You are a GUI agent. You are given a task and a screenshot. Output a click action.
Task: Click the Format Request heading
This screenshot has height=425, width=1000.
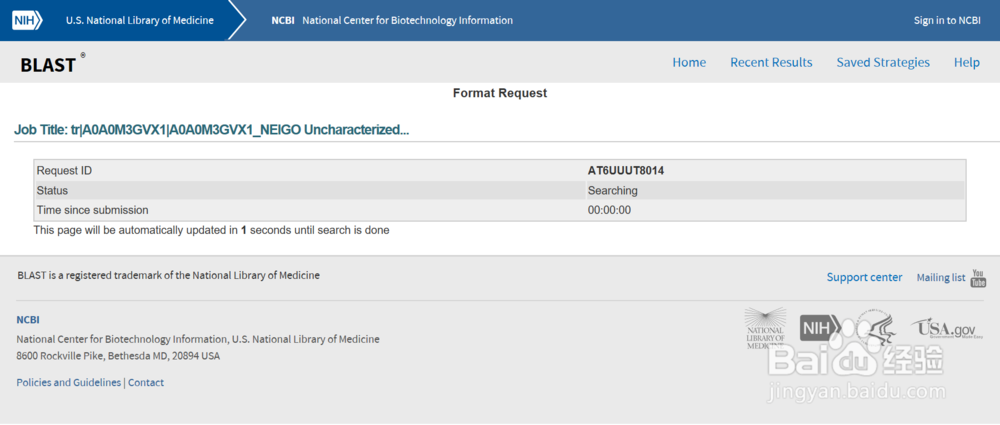click(x=500, y=93)
